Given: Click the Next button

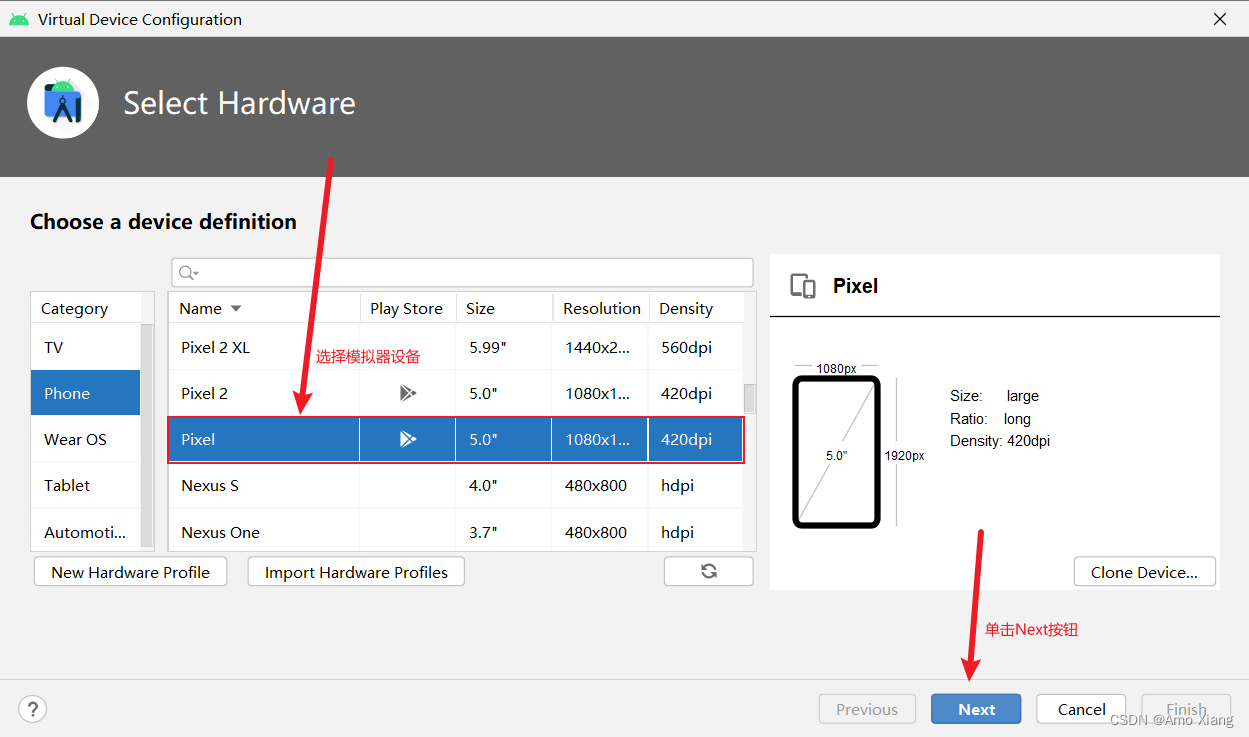Looking at the screenshot, I should coord(976,709).
